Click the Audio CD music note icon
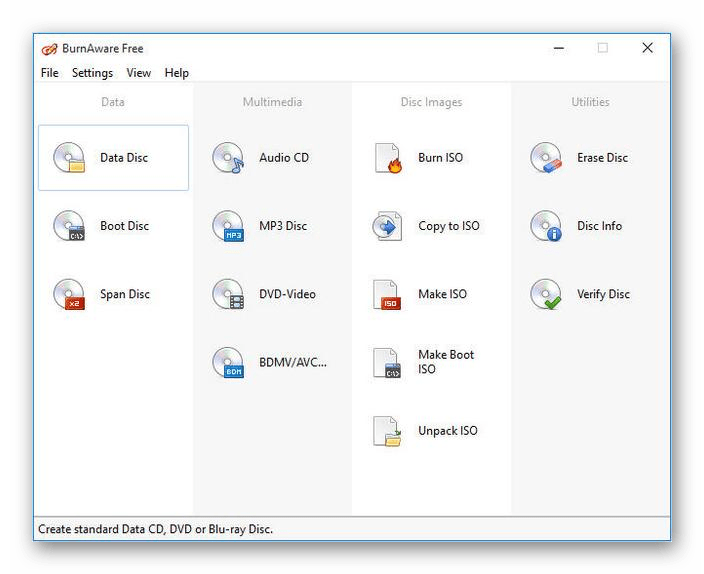The height and width of the screenshot is (574, 704). pyautogui.click(x=228, y=158)
